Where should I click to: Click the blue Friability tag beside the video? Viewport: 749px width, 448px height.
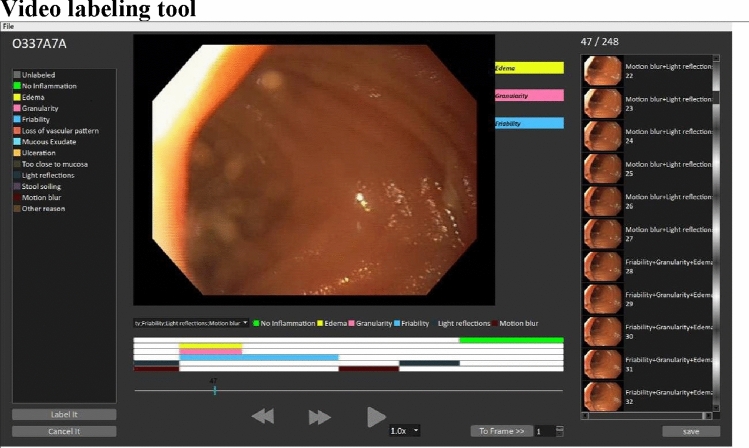click(x=529, y=123)
